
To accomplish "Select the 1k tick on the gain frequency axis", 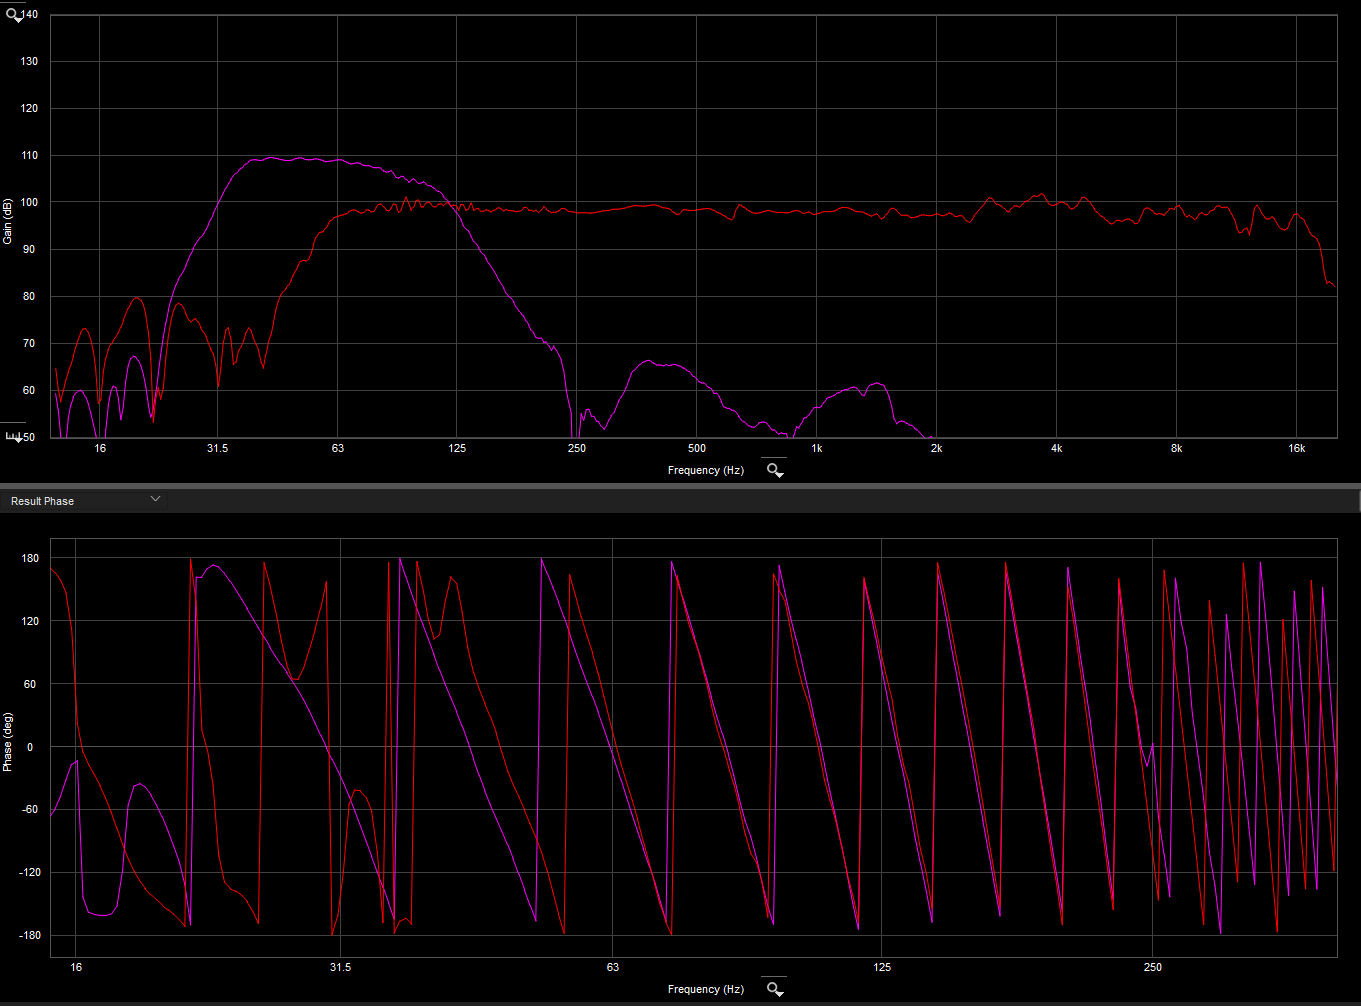I will pos(817,448).
